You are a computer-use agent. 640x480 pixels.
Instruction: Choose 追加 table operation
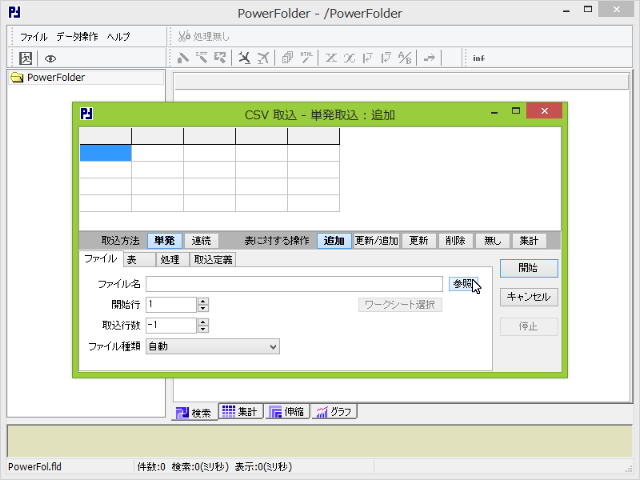tap(334, 240)
